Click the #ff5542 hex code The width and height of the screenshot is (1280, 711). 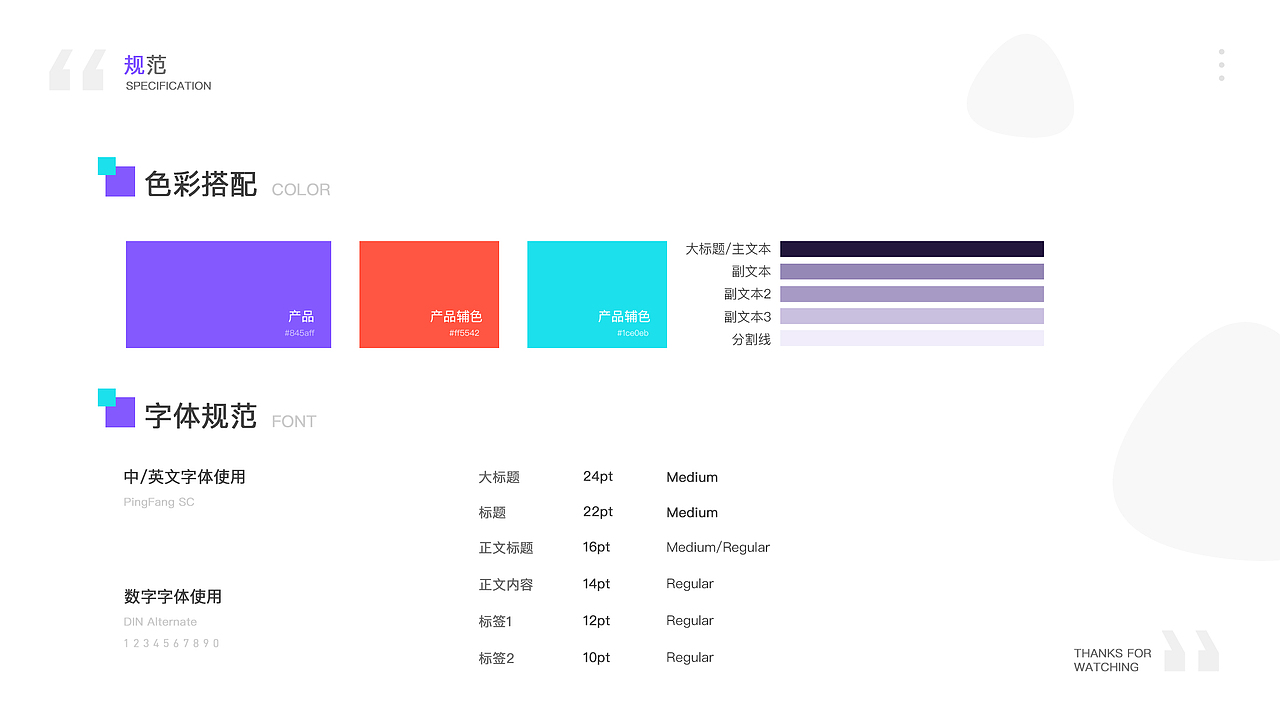click(464, 333)
